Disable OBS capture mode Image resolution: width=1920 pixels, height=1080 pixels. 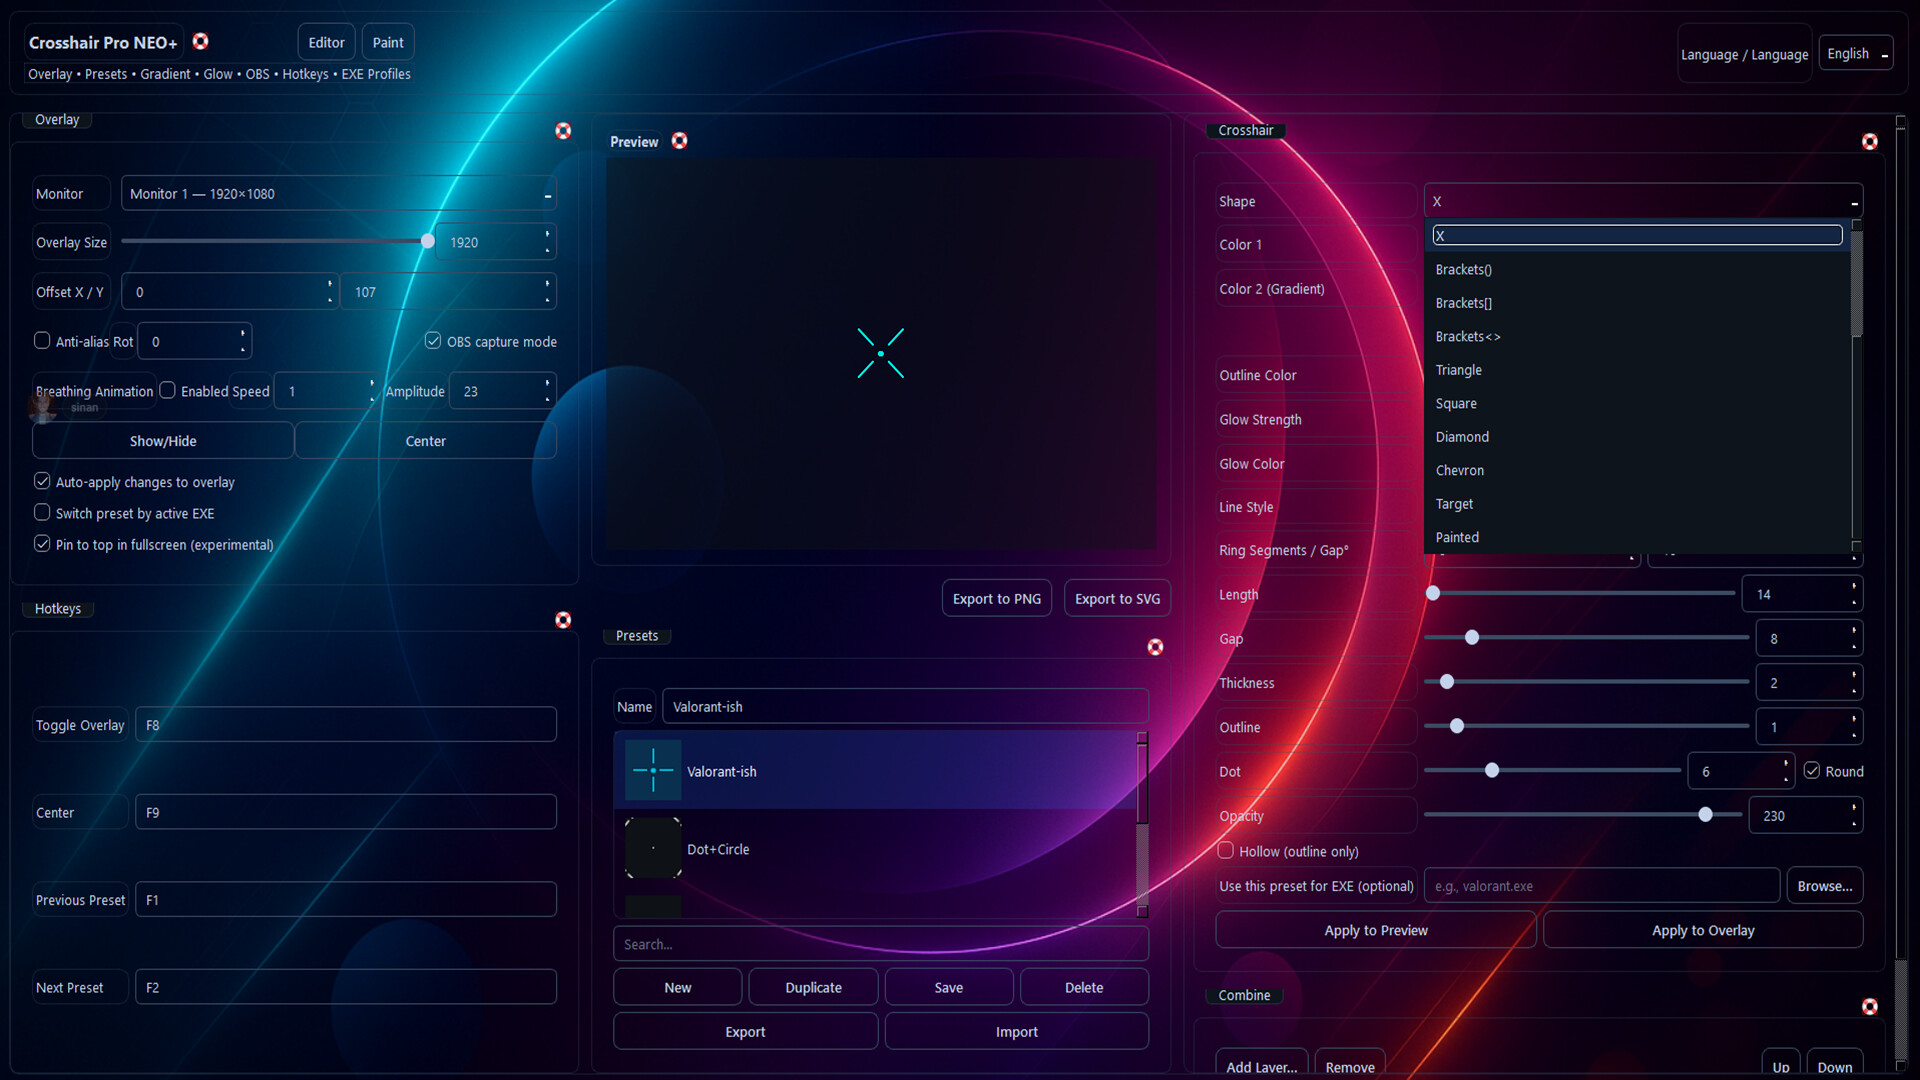click(432, 340)
